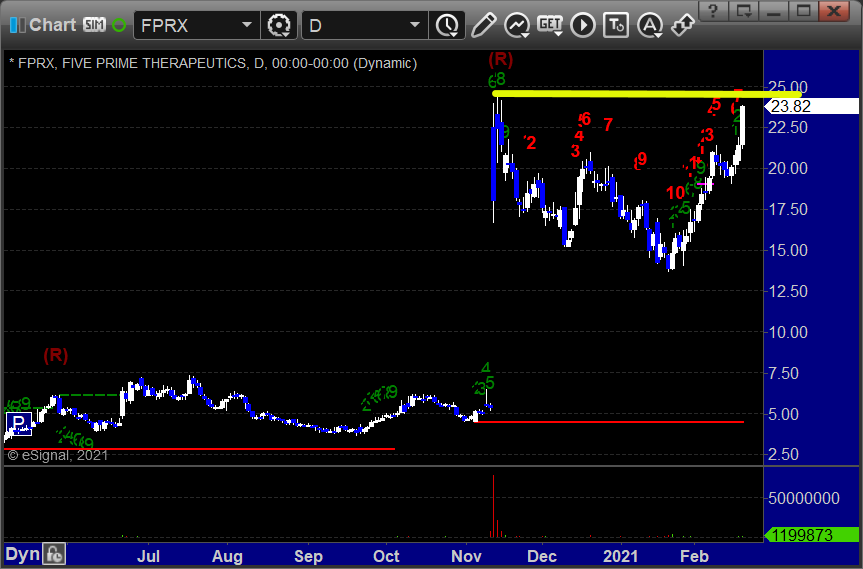Click the green connection status circle
The height and width of the screenshot is (569, 863).
point(119,25)
